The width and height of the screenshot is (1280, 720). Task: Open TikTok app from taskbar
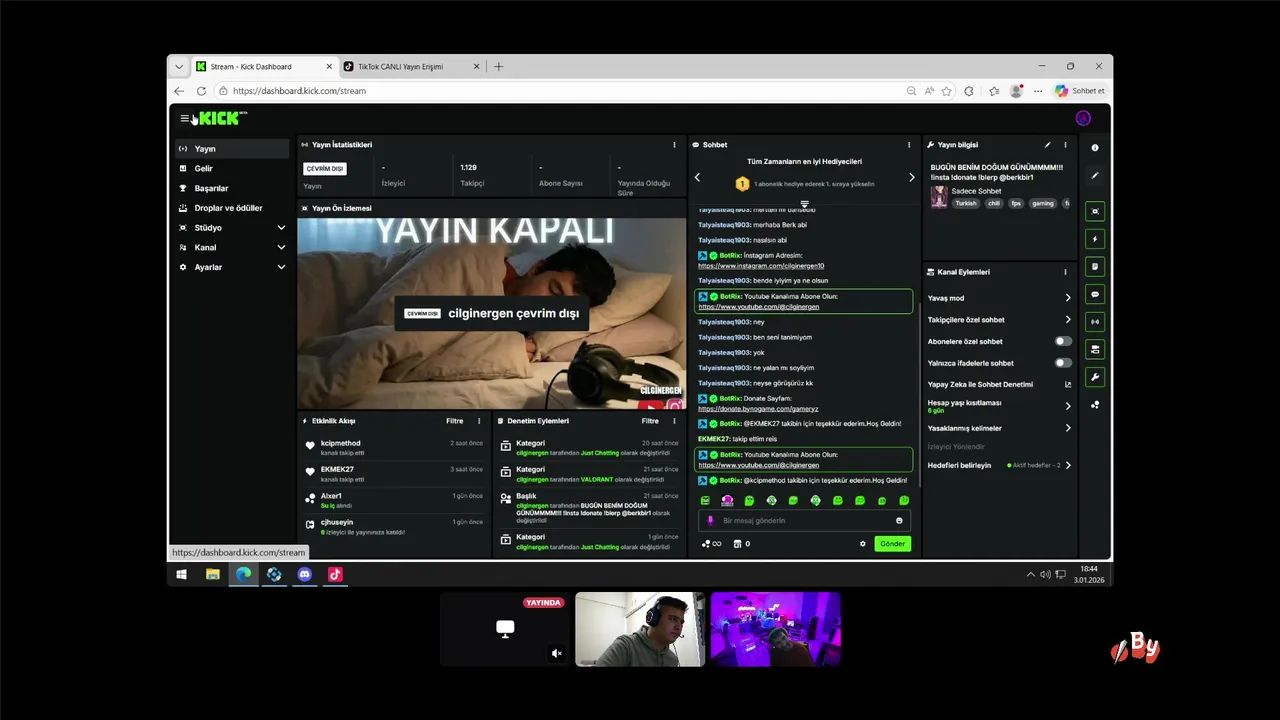click(335, 574)
